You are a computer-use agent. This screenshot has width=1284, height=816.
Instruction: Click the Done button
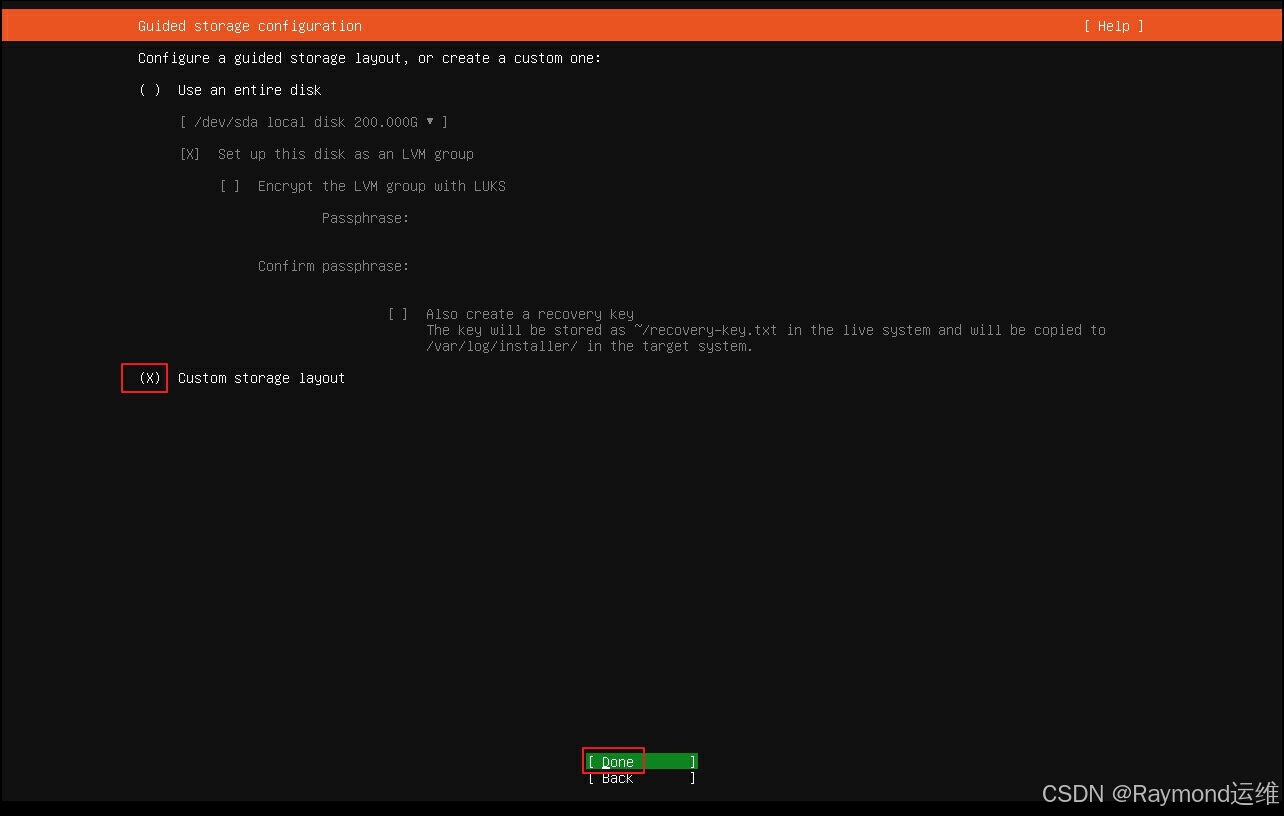tap(642, 762)
